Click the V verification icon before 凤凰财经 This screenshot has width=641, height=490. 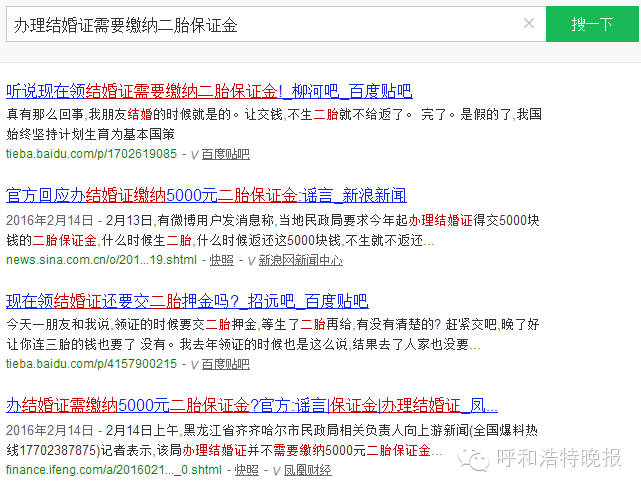click(x=276, y=471)
